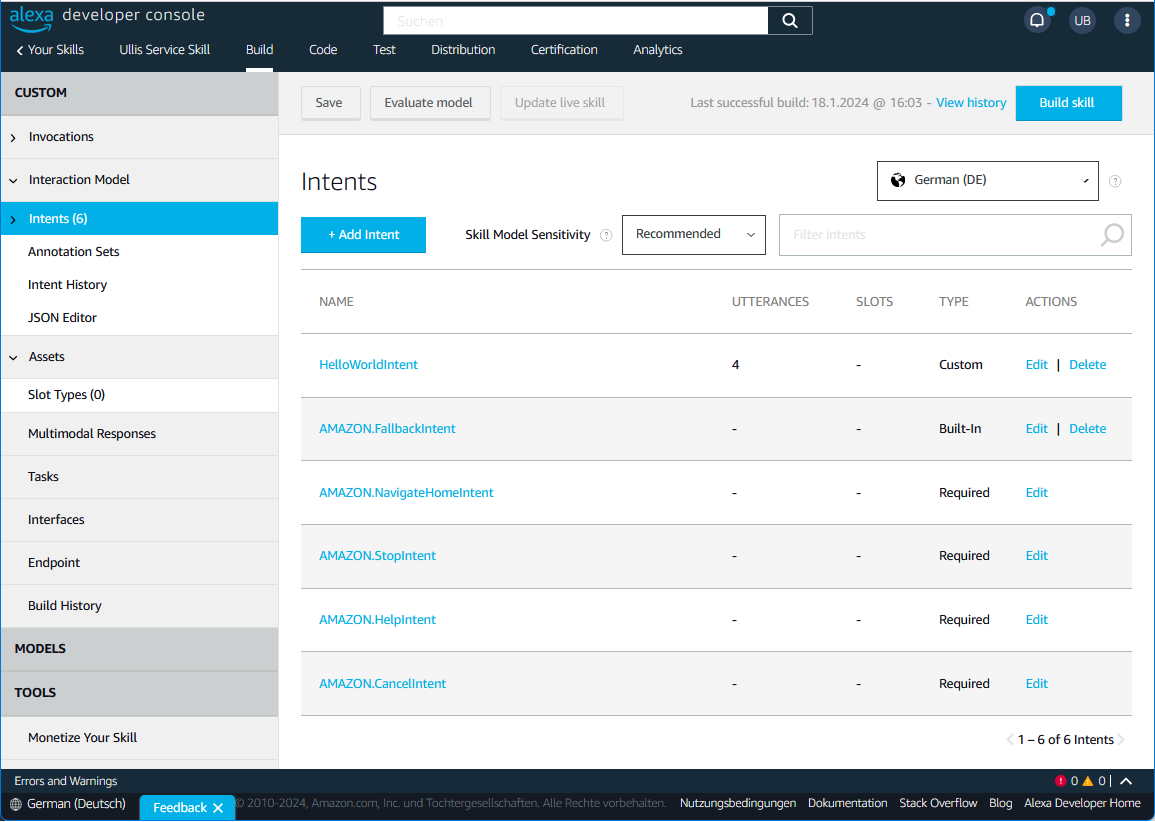Click the Save button
This screenshot has width=1155, height=822.
[x=329, y=103]
